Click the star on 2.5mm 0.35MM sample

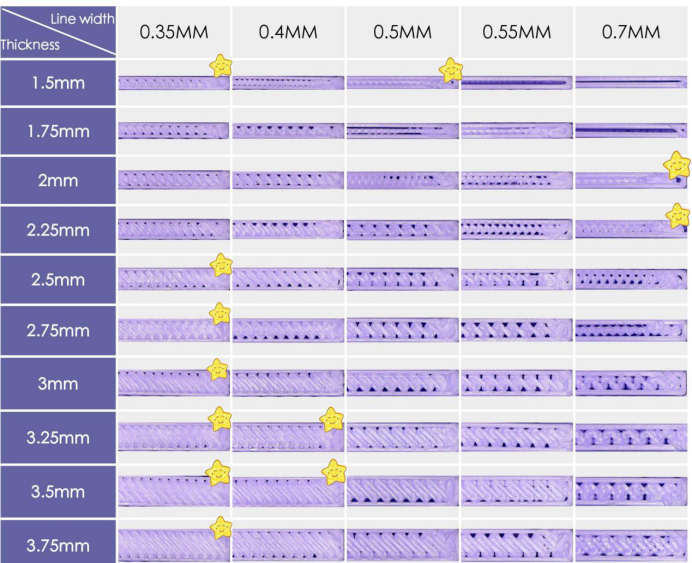pyautogui.click(x=221, y=265)
